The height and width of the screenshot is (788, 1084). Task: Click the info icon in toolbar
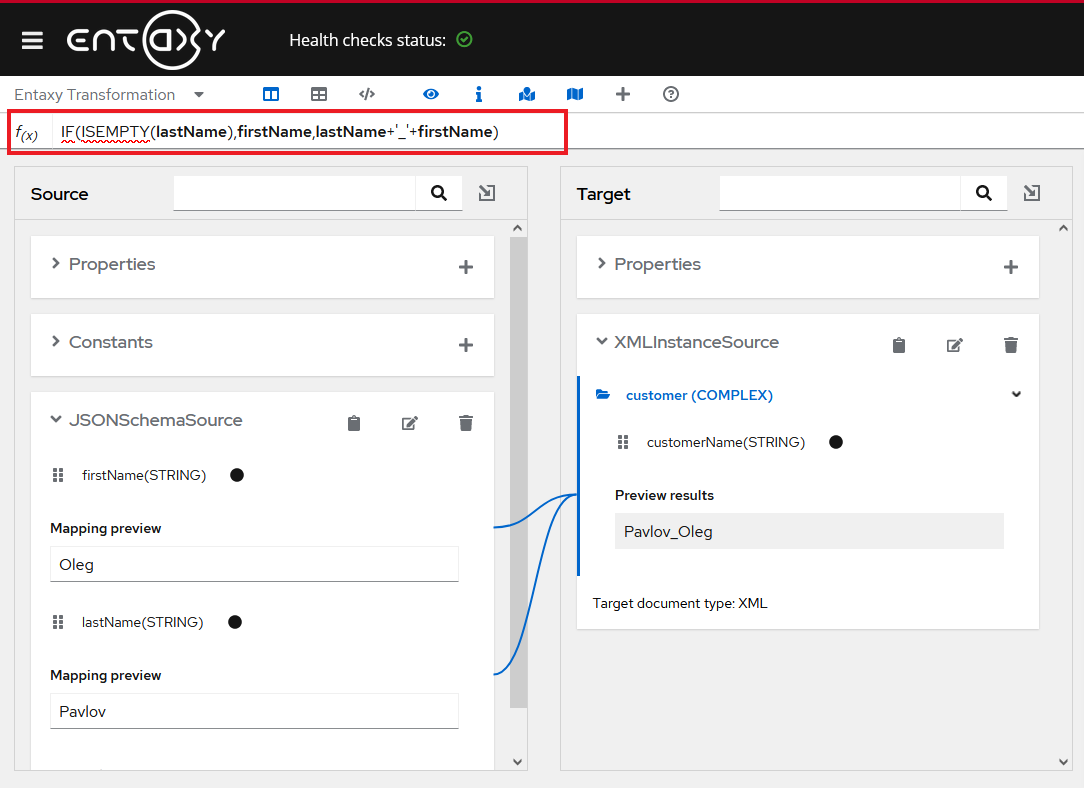pyautogui.click(x=479, y=94)
